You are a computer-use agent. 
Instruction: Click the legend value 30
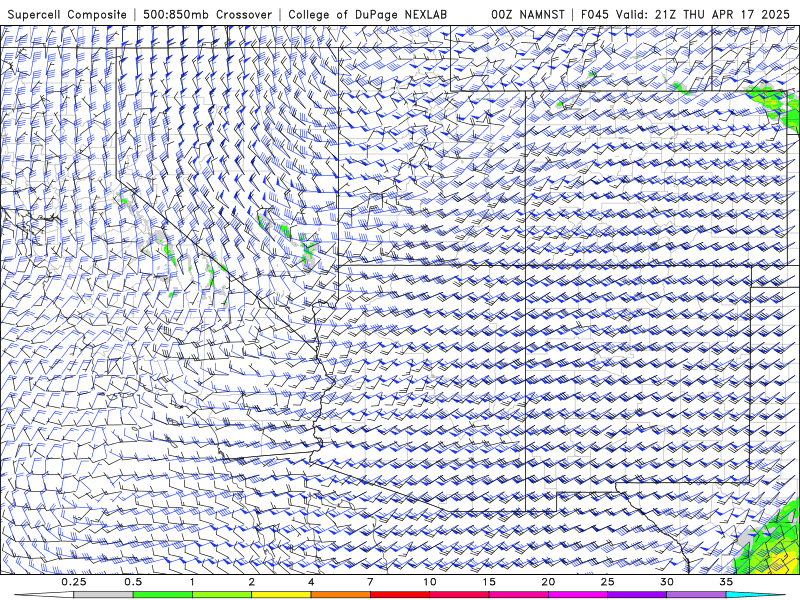coord(666,582)
